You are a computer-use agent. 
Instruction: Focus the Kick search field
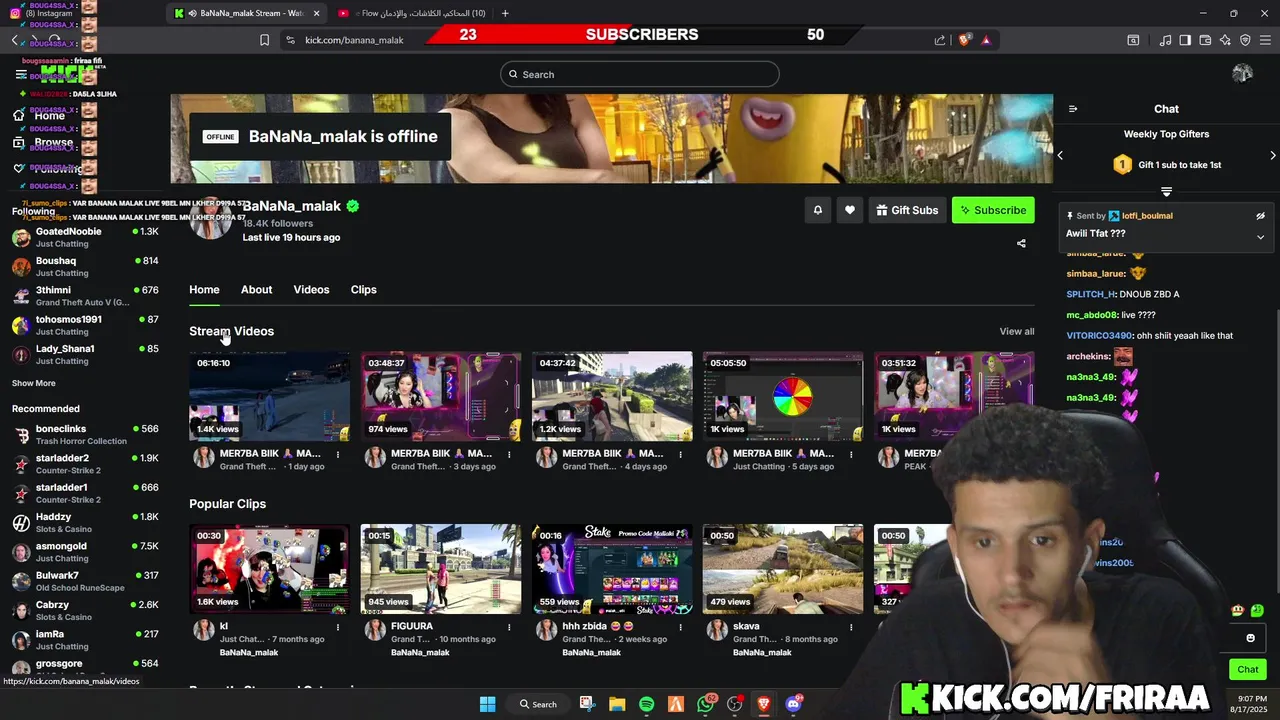[x=640, y=74]
